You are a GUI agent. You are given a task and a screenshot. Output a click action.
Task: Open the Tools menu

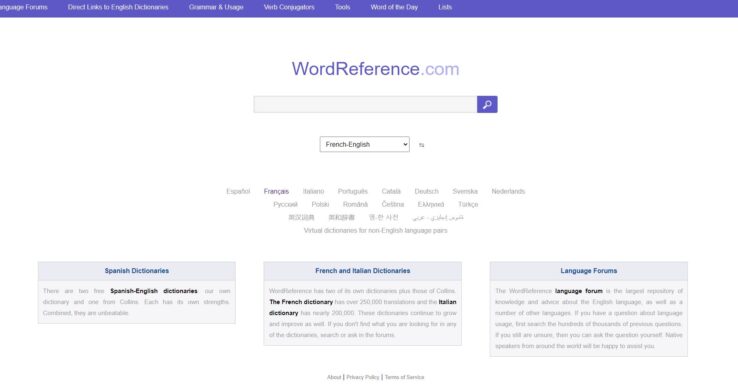tap(343, 7)
